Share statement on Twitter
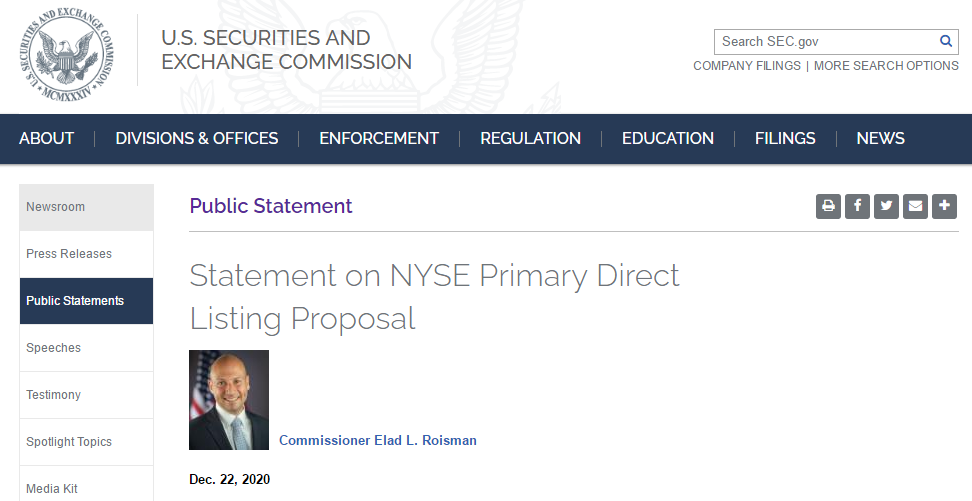 coord(886,206)
